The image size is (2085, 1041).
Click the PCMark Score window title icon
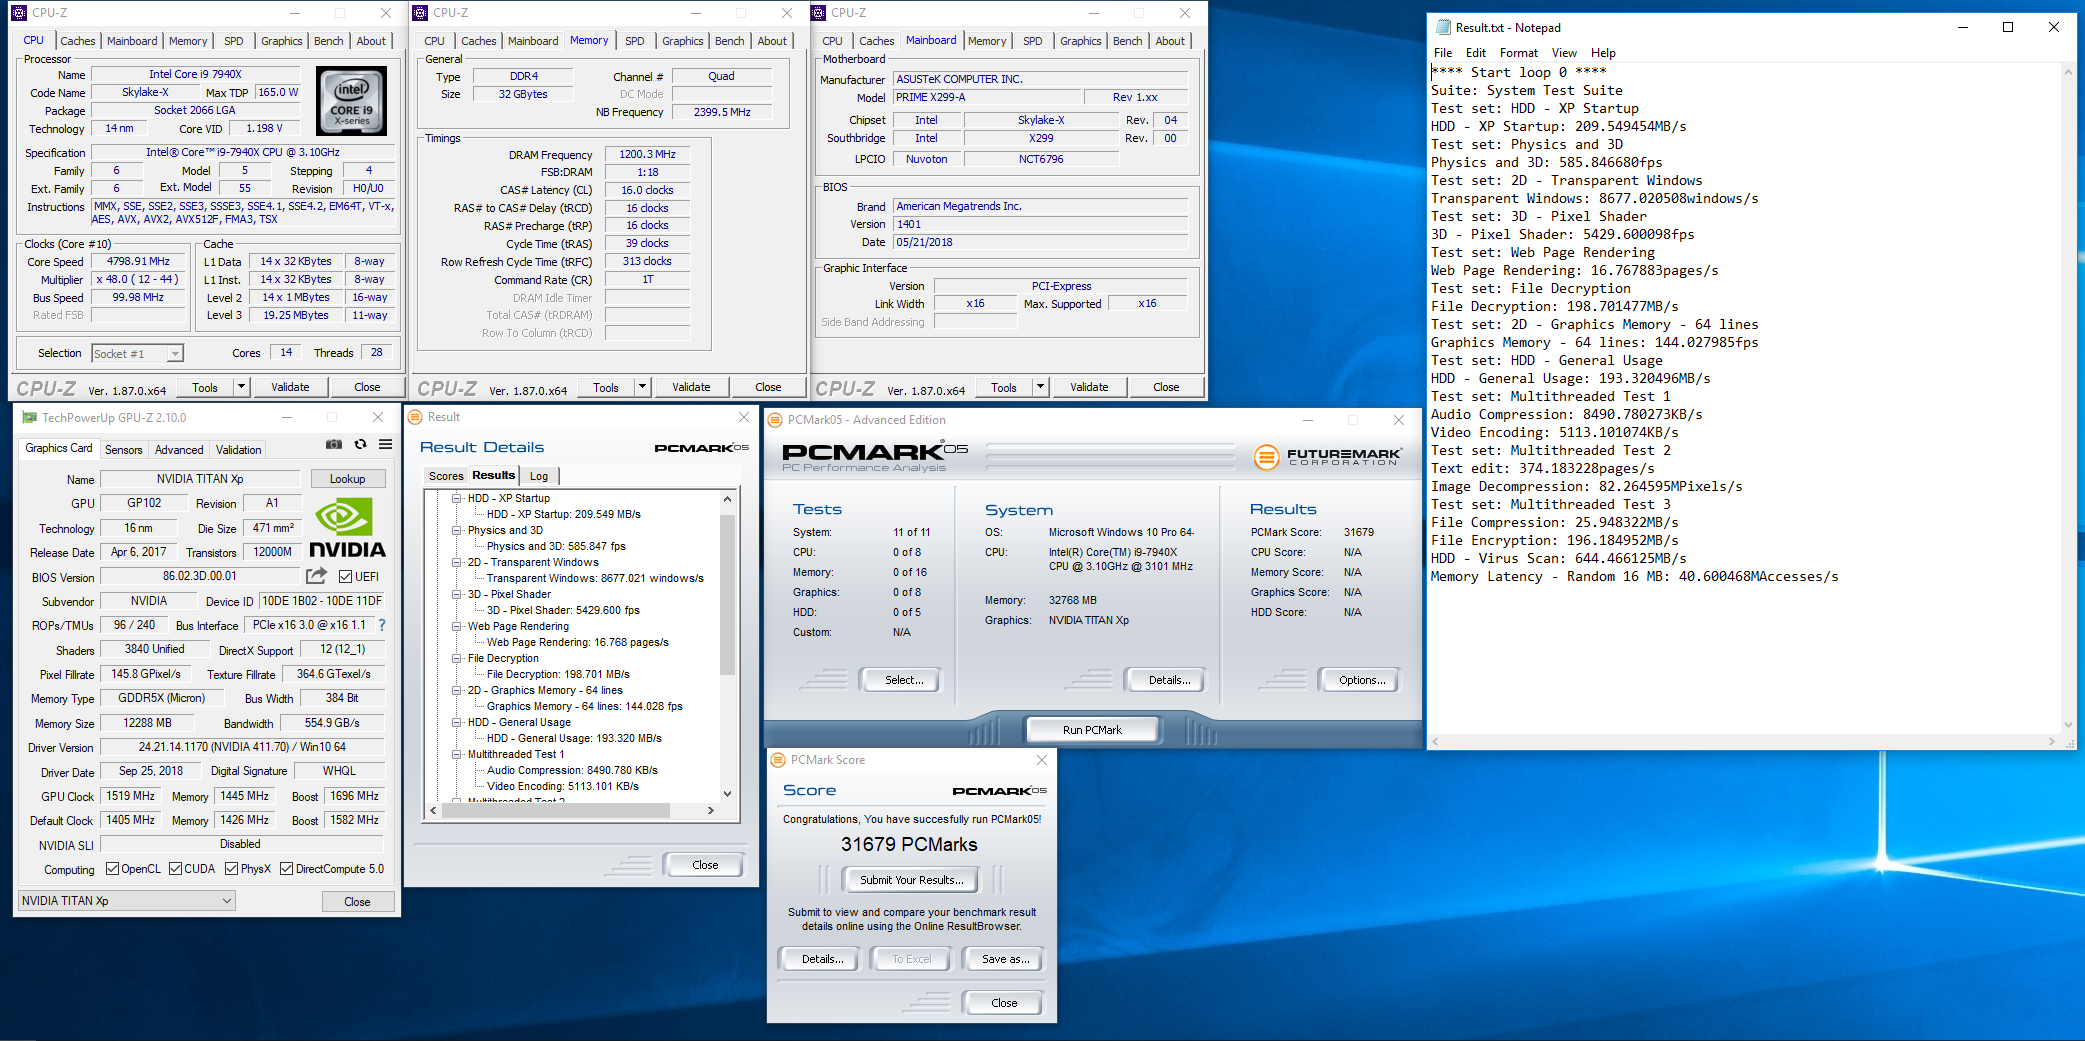[x=778, y=760]
